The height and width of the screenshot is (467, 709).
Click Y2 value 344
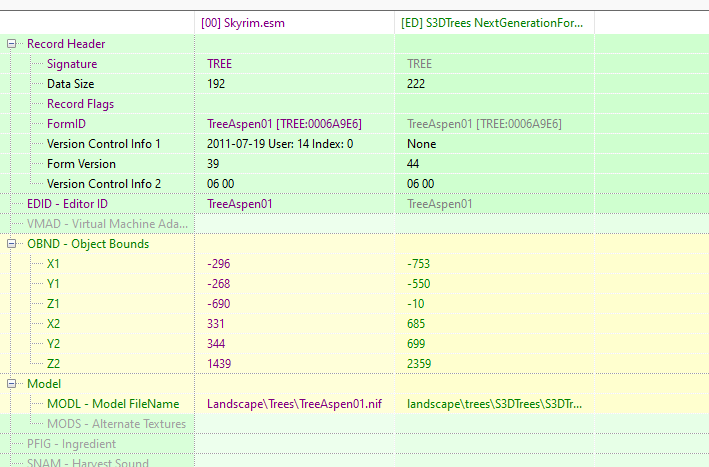tap(216, 344)
